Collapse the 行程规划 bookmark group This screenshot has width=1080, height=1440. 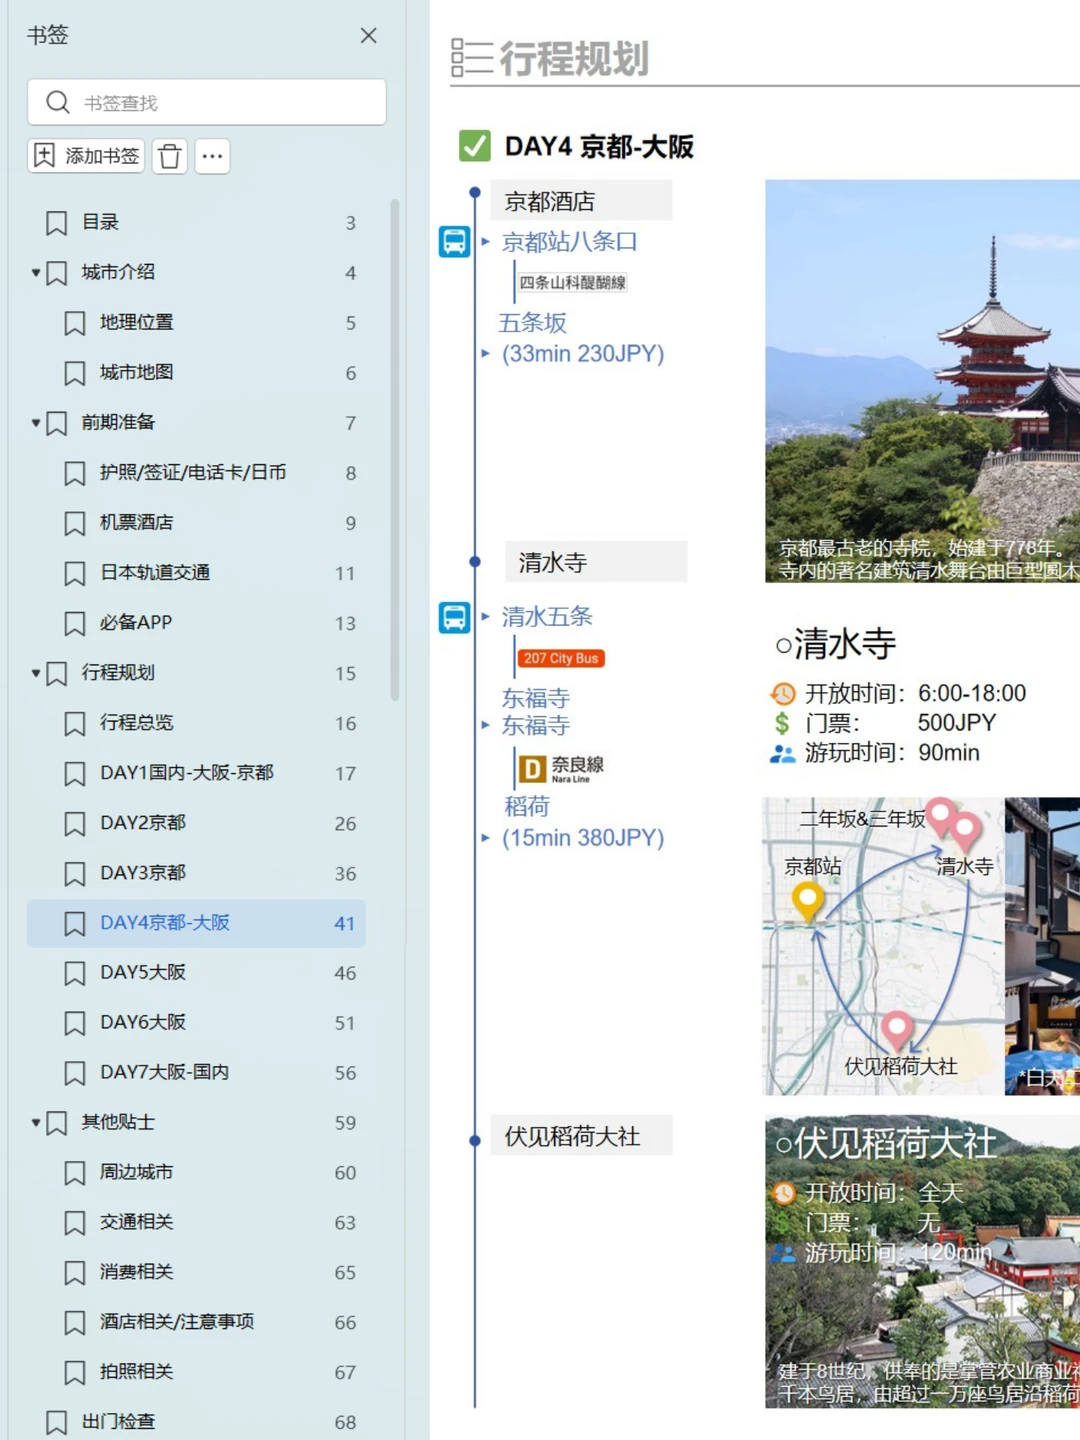click(x=35, y=673)
